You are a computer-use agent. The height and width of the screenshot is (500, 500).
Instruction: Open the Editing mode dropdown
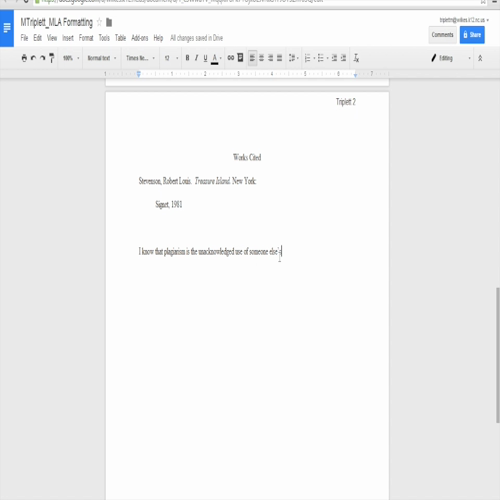click(451, 58)
